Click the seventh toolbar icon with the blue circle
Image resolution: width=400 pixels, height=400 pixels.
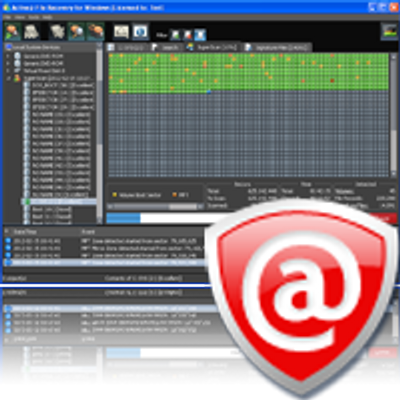tap(140, 32)
